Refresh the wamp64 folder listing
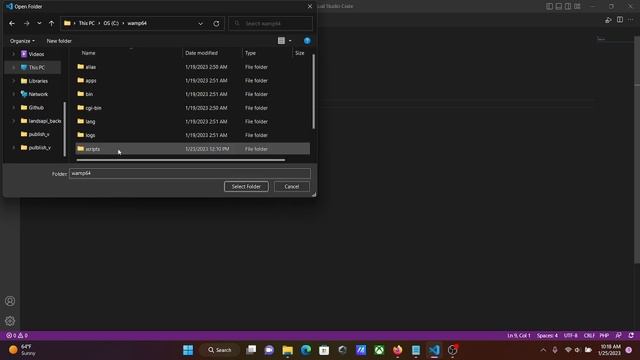 [x=216, y=24]
